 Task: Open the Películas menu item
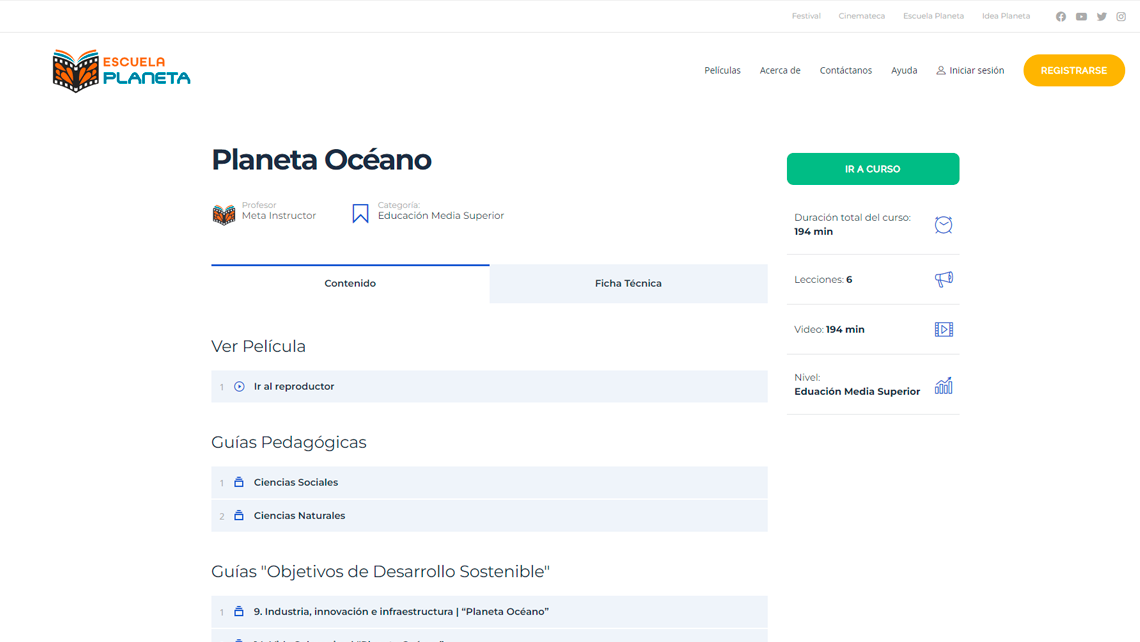point(722,71)
